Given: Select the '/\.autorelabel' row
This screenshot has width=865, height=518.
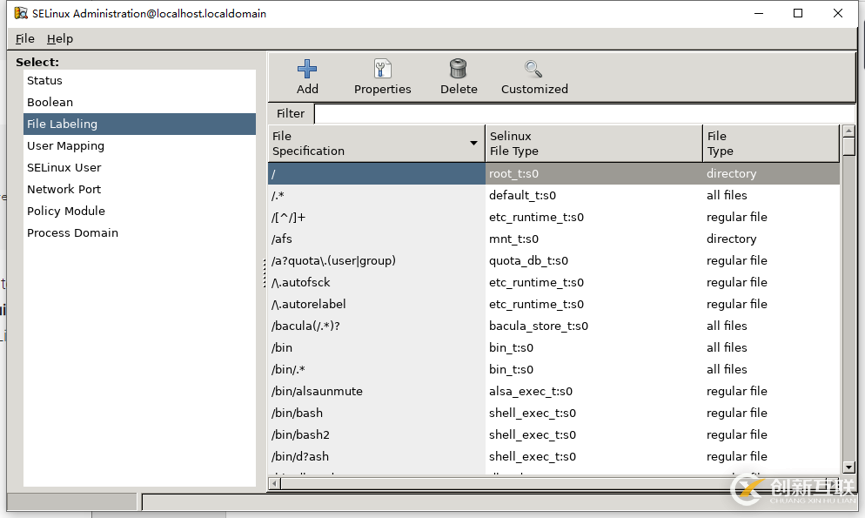Looking at the screenshot, I should tap(554, 305).
